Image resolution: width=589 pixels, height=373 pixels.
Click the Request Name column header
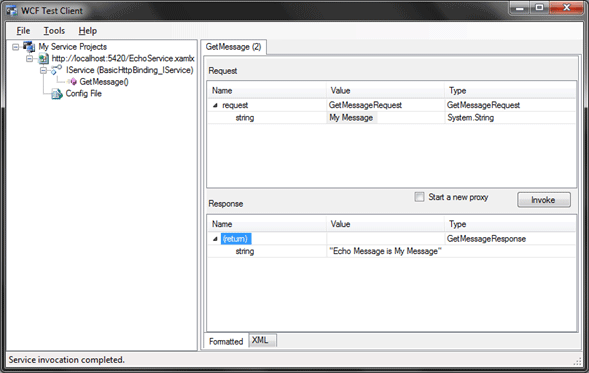pos(267,91)
